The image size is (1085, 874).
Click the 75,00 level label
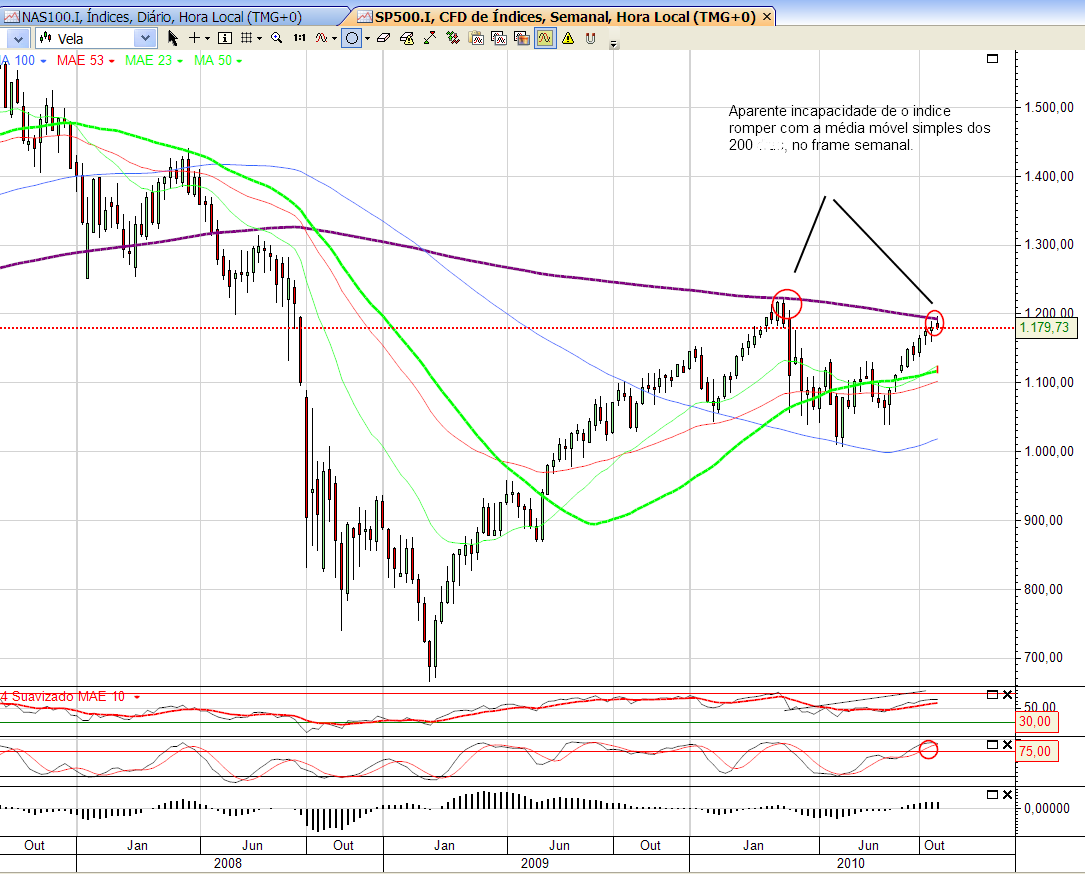[x=1037, y=752]
